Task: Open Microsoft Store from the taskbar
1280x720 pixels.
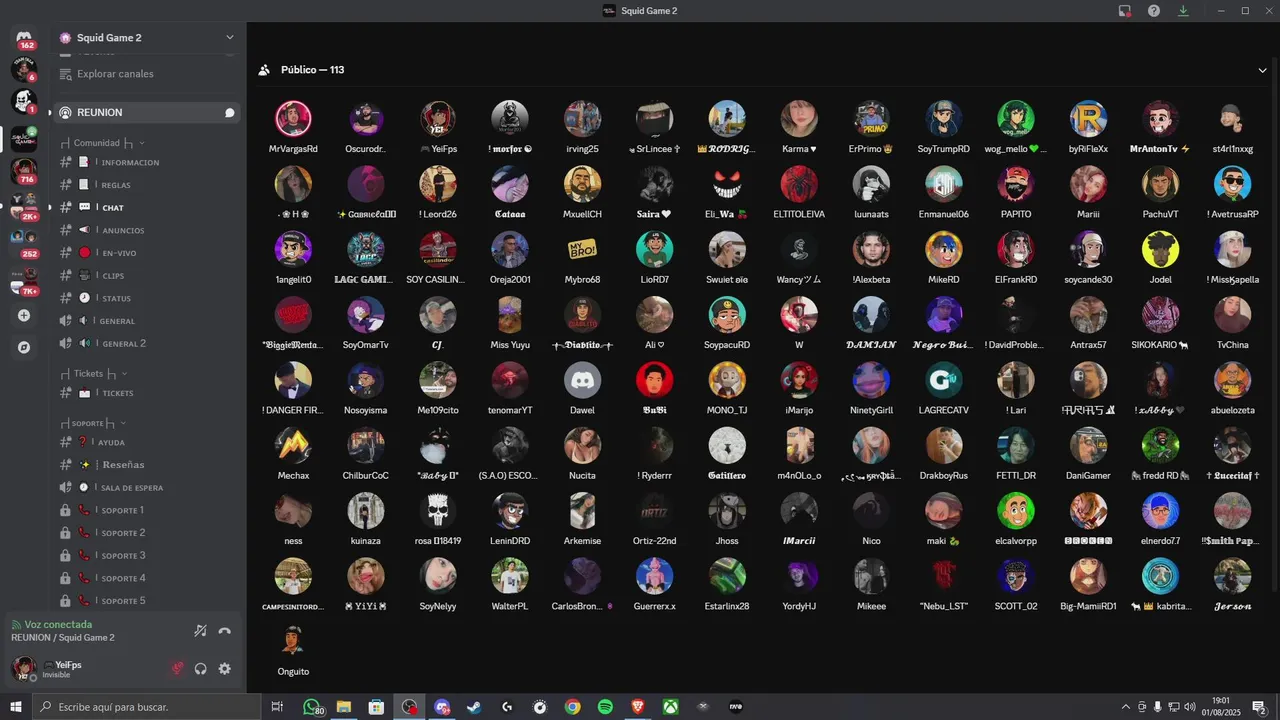Action: coord(376,707)
